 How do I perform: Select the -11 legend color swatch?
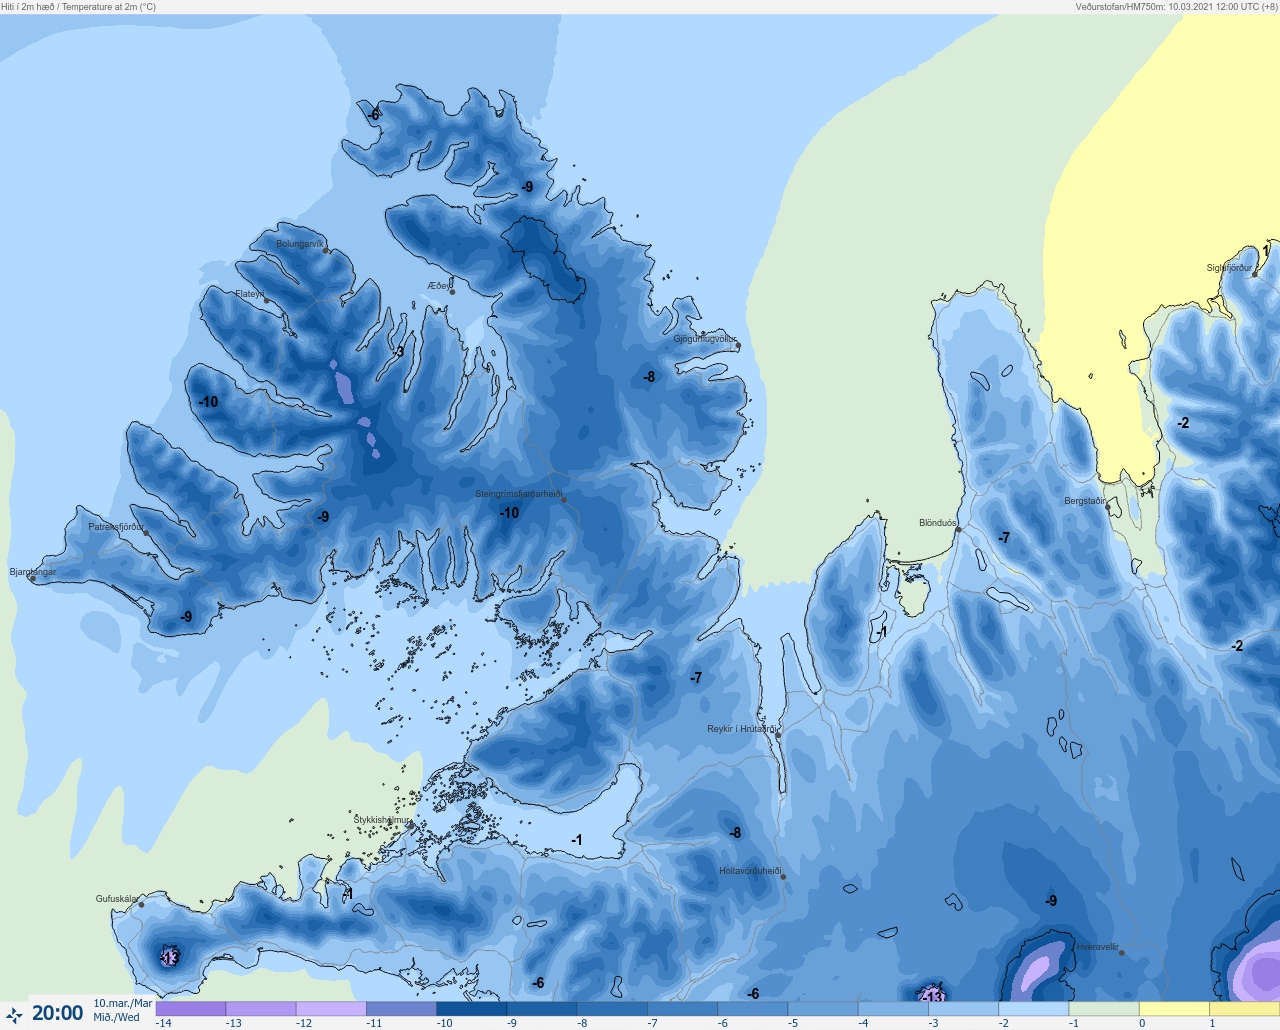point(401,1009)
